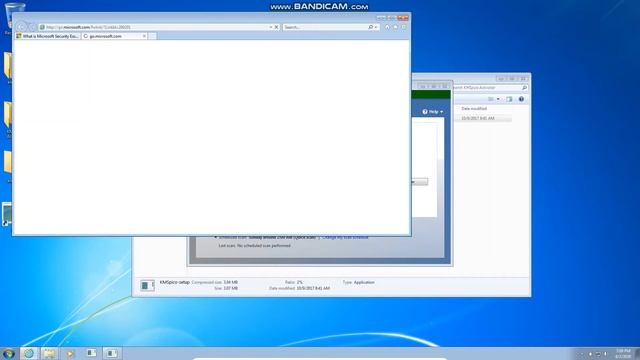Open the IE Favorites star icon
The image size is (640, 360).
pos(396,27)
